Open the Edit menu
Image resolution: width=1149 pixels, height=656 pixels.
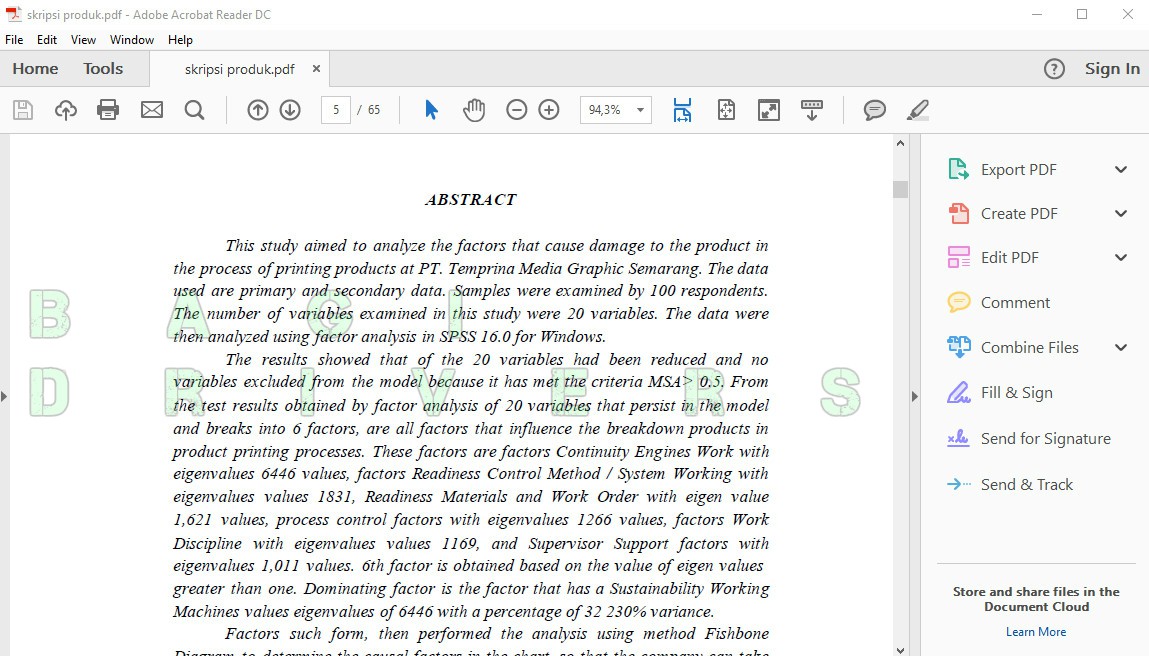[47, 40]
